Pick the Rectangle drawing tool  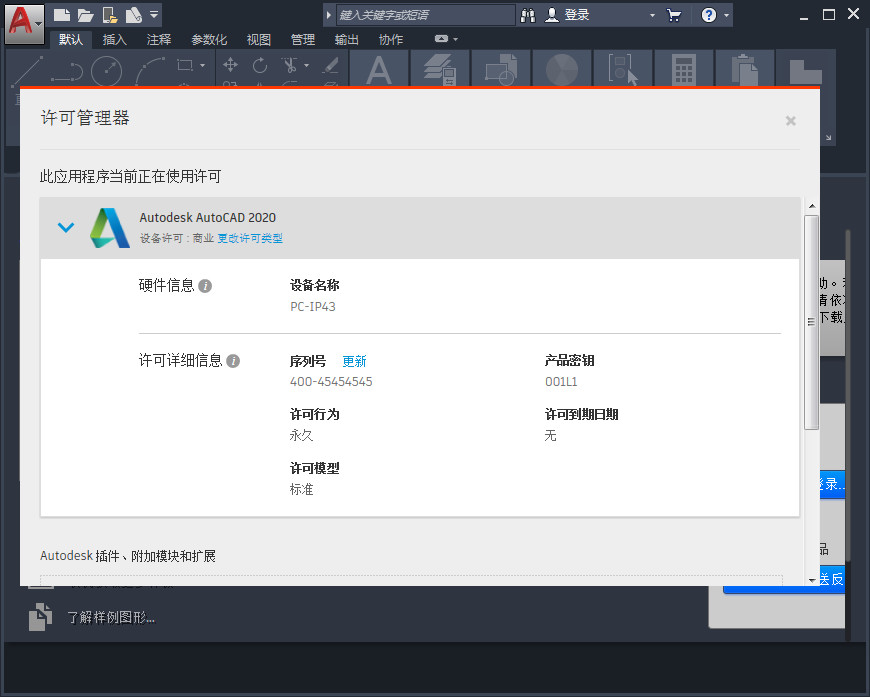183,64
